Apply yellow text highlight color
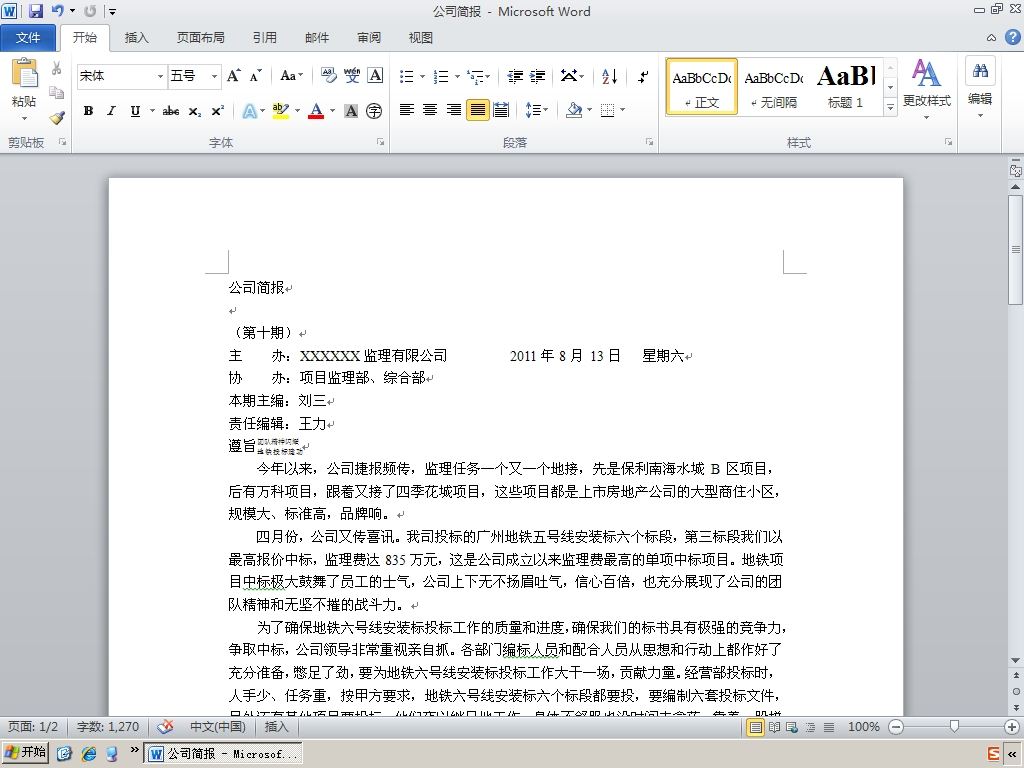The height and width of the screenshot is (768, 1024). (x=281, y=111)
